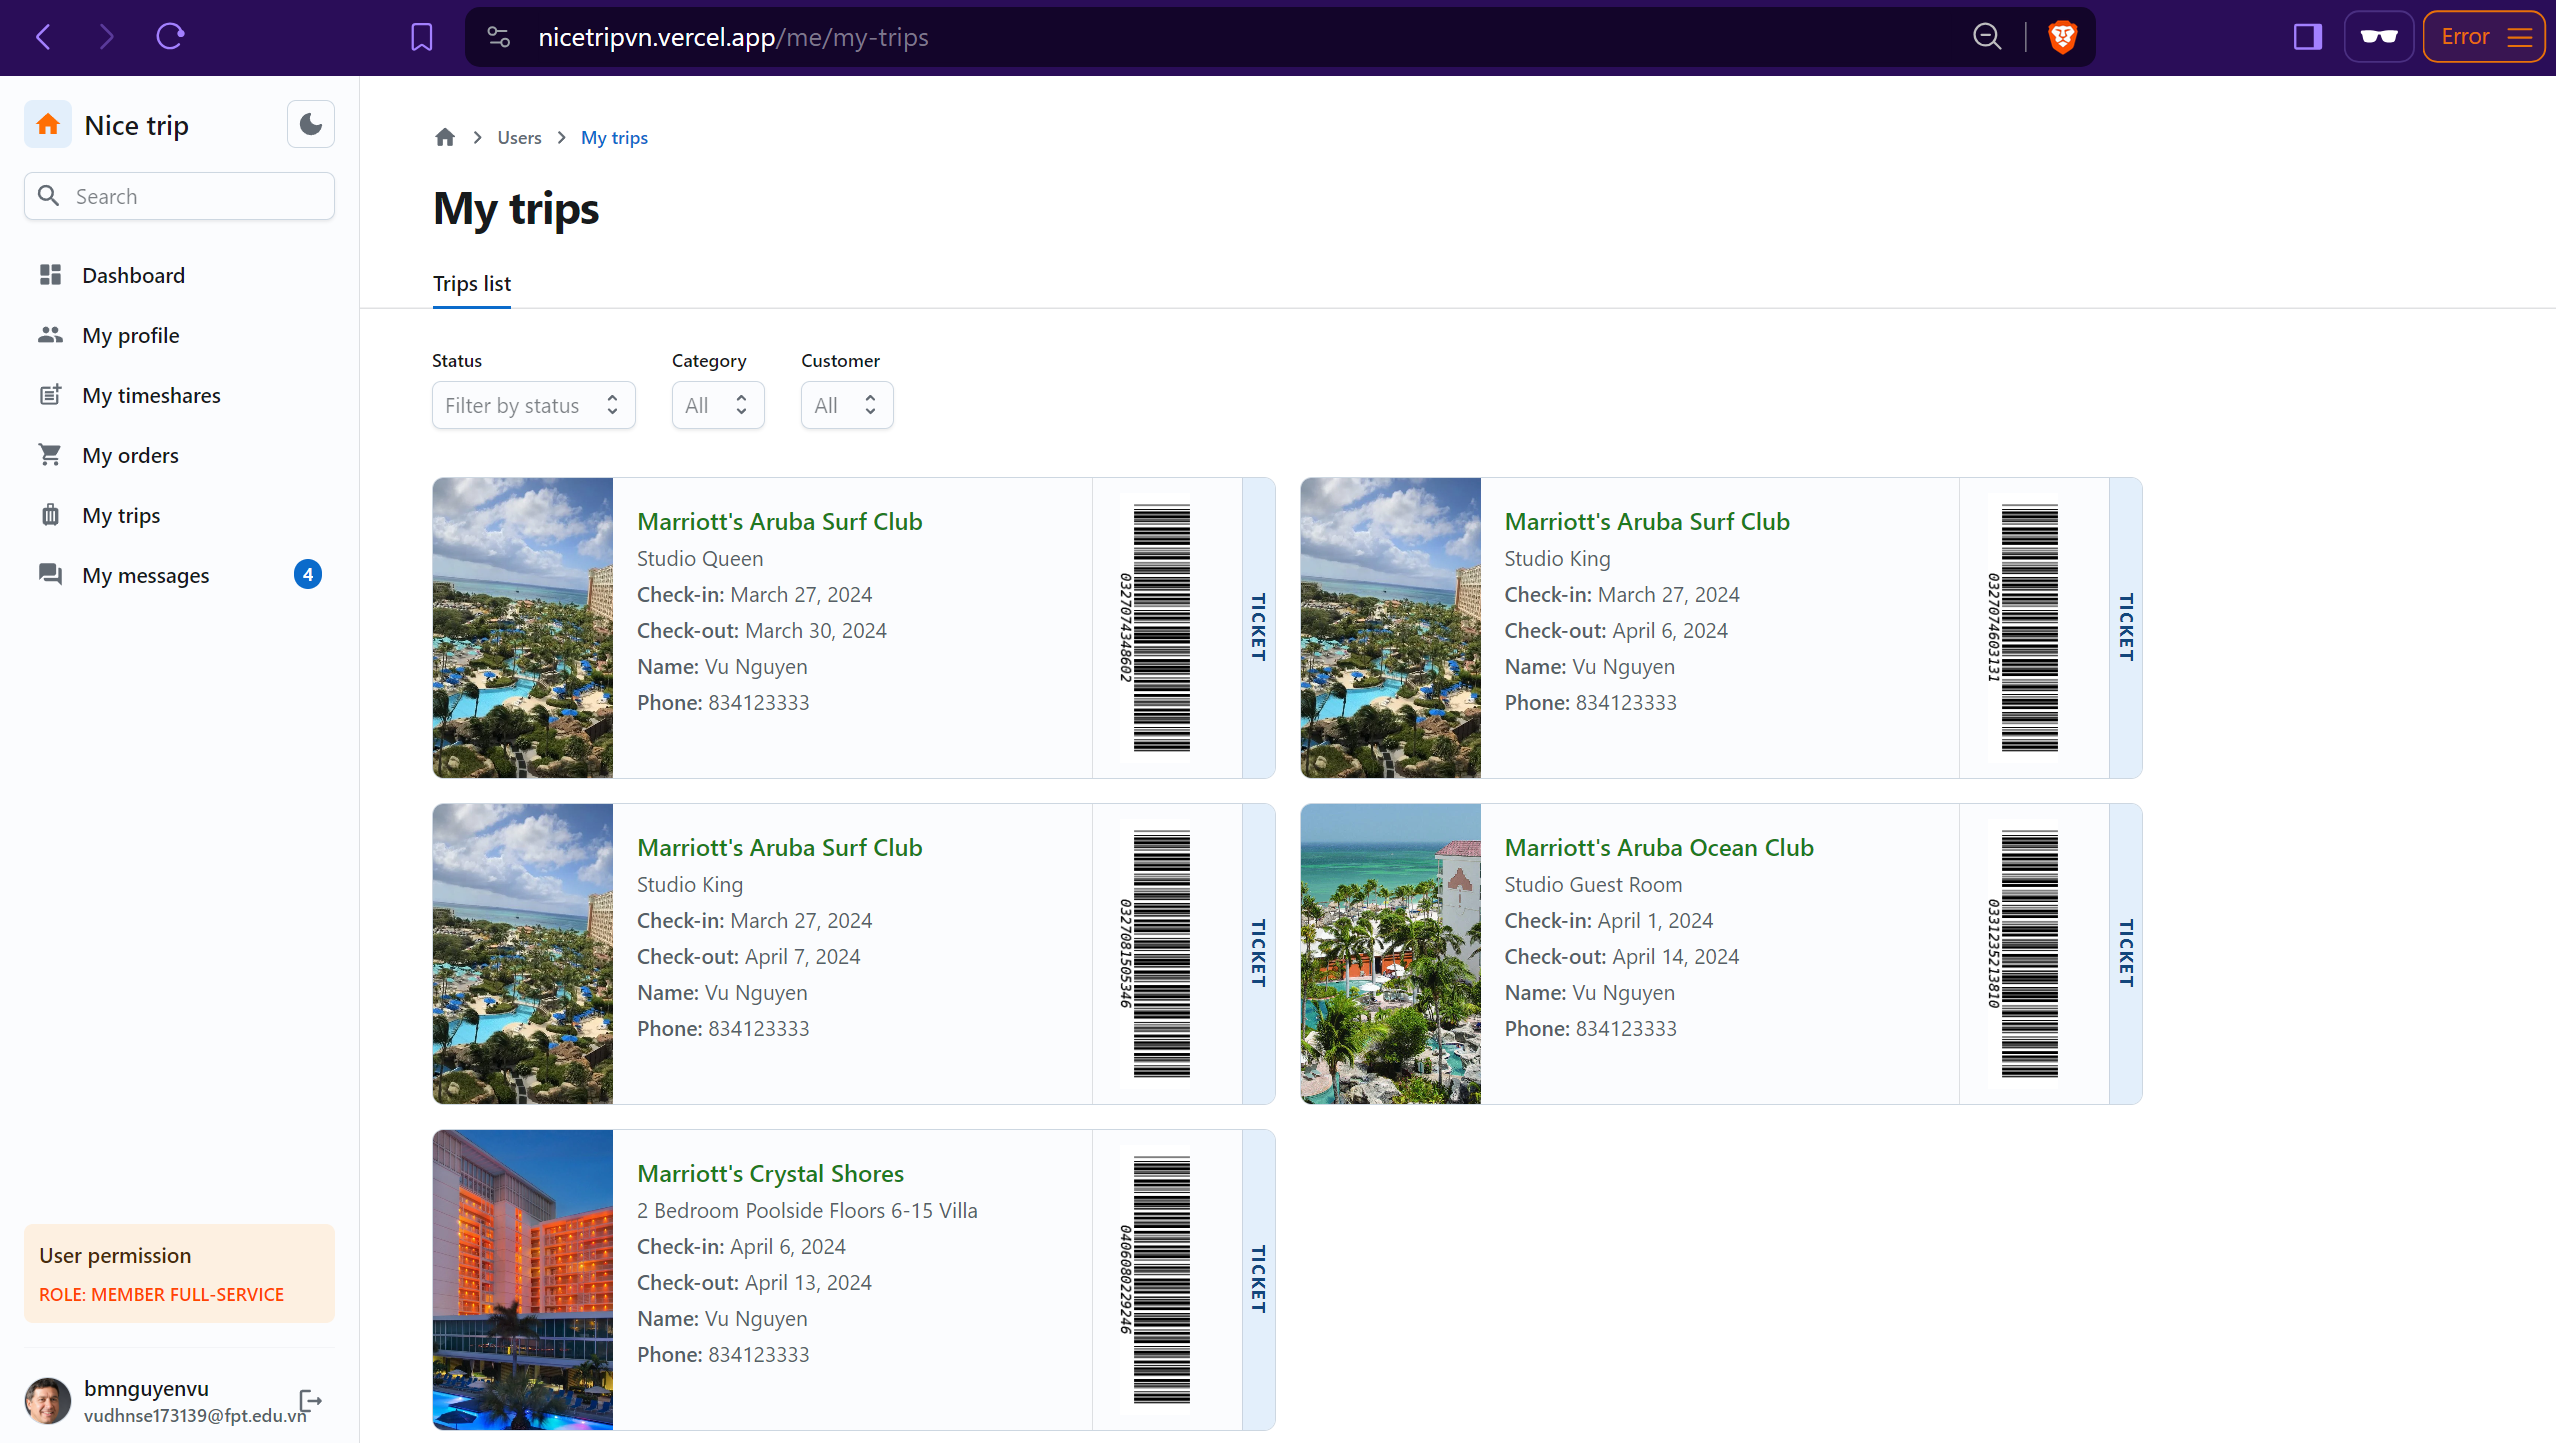The width and height of the screenshot is (2556, 1443).
Task: Click the orange Nice trip home logo
Action: tap(48, 124)
